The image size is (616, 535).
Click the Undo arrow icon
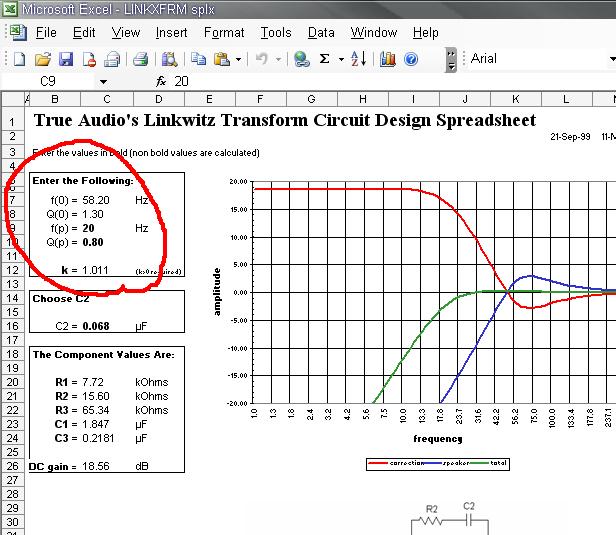262,59
